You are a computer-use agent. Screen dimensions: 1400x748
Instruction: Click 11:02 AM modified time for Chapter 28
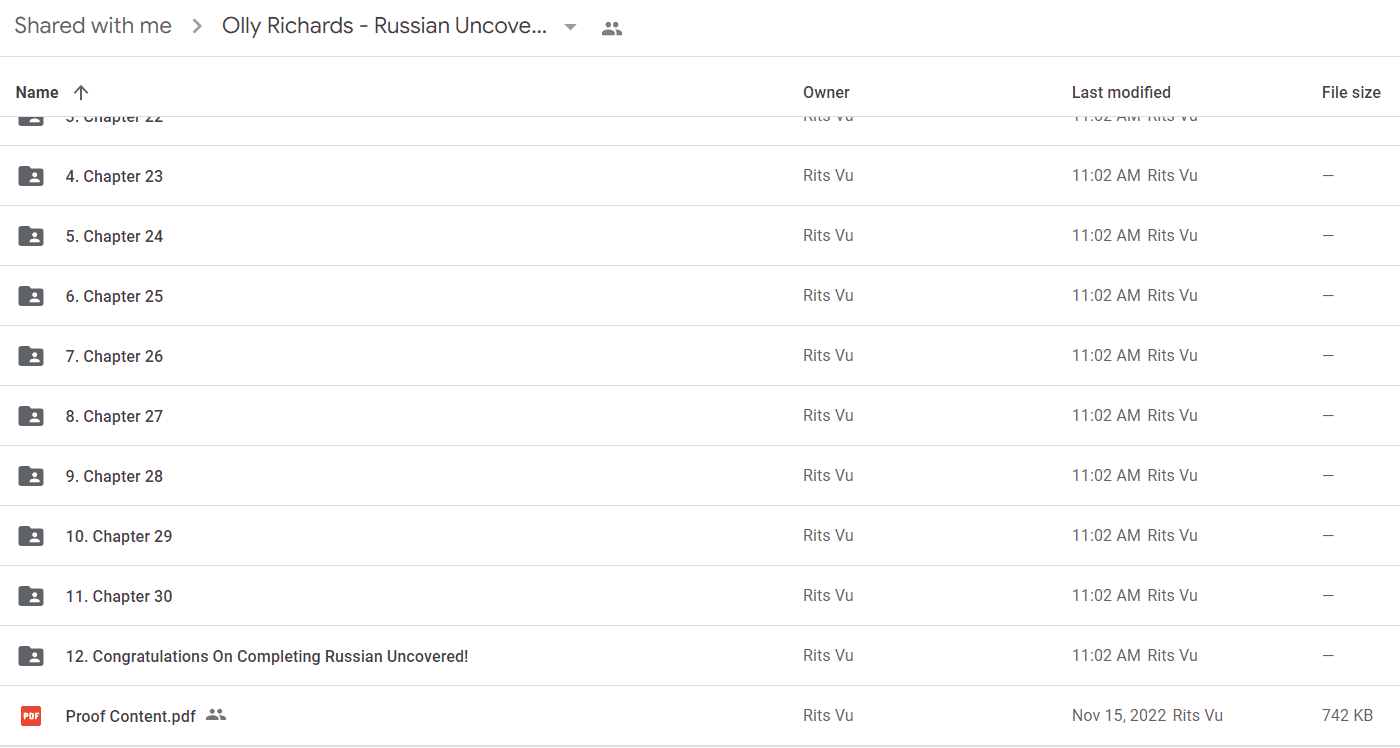tap(1106, 475)
